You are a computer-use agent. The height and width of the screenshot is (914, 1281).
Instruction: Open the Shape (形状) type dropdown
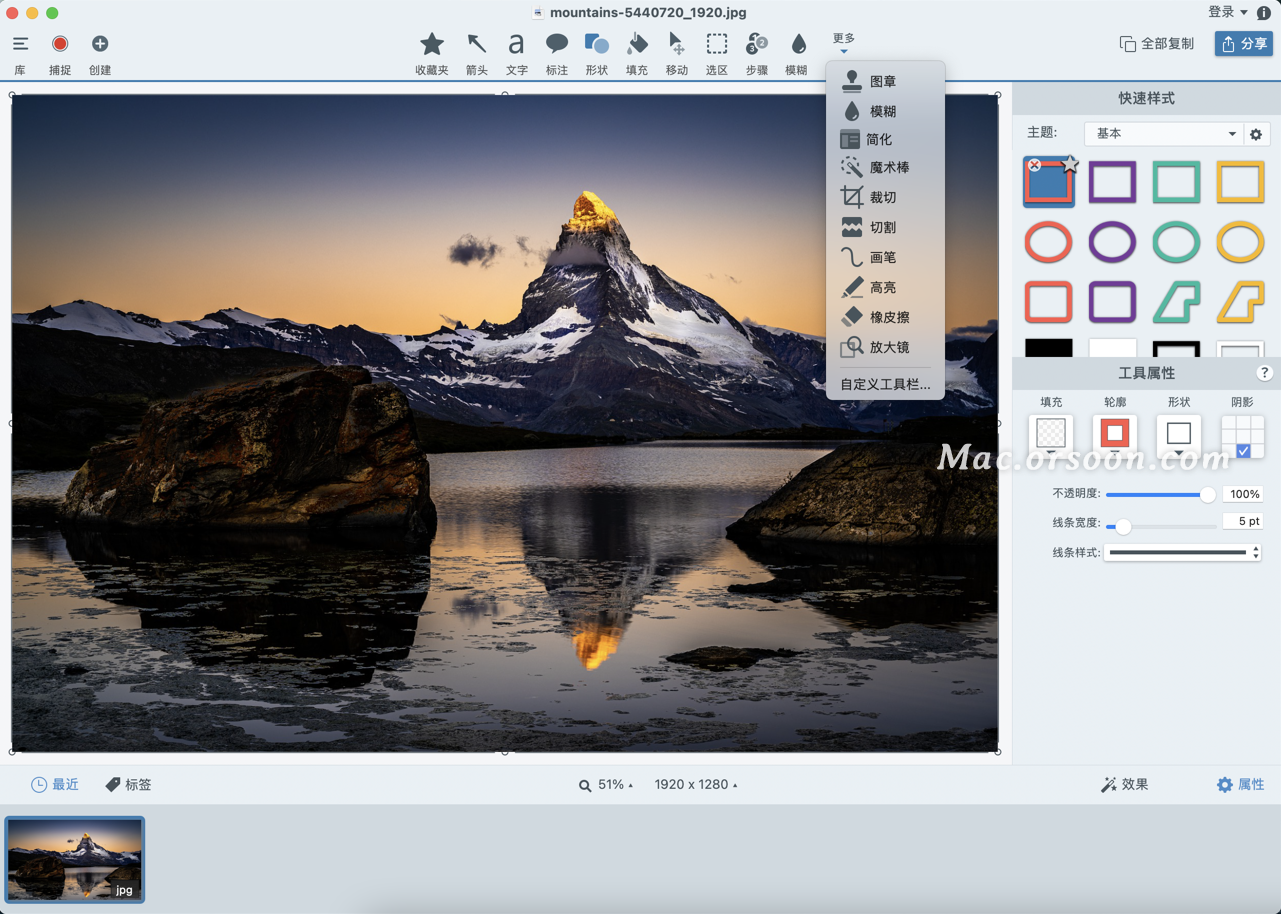1179,435
